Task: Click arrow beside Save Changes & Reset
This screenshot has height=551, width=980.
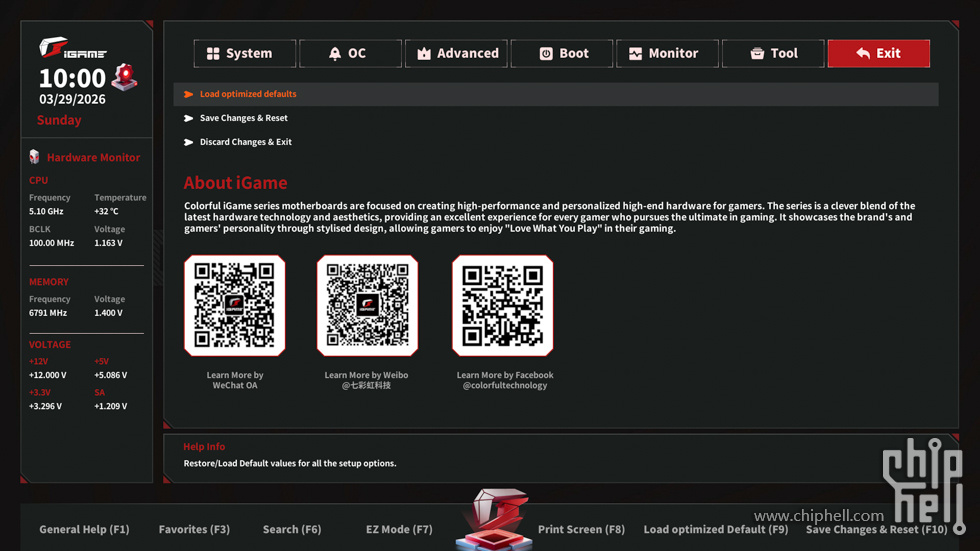Action: click(x=188, y=118)
